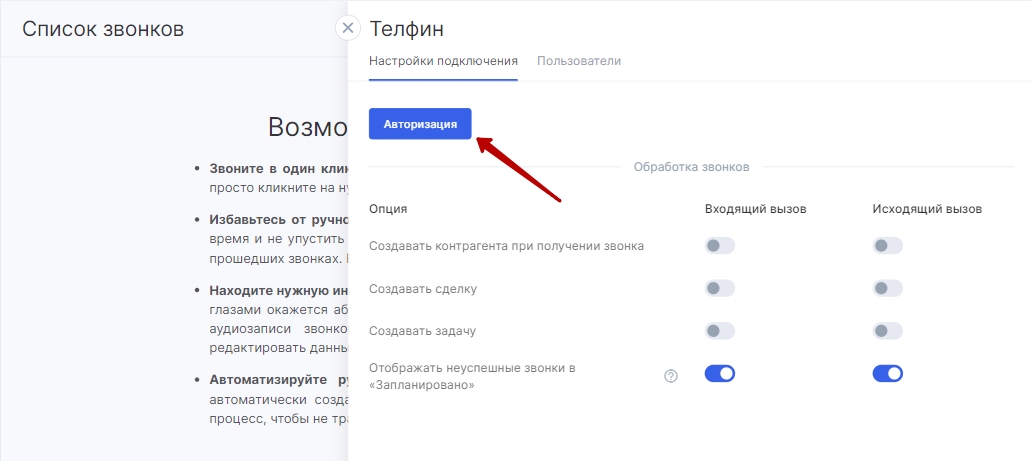Viewport: 1031px width, 461px height.
Task: Close the Телфин settings panel
Action: click(348, 28)
